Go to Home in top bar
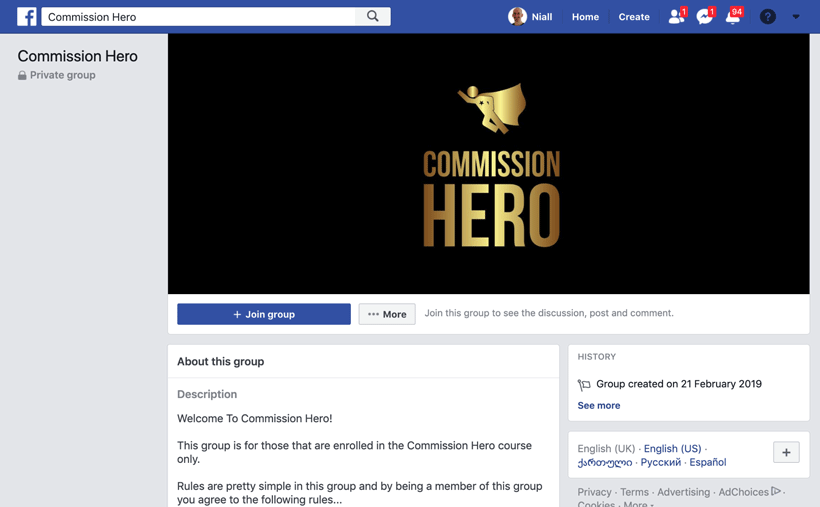Image resolution: width=820 pixels, height=507 pixels. click(585, 17)
